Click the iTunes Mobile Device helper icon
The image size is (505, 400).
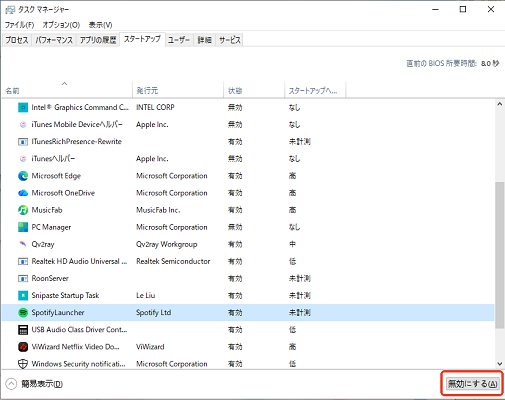pyautogui.click(x=23, y=124)
